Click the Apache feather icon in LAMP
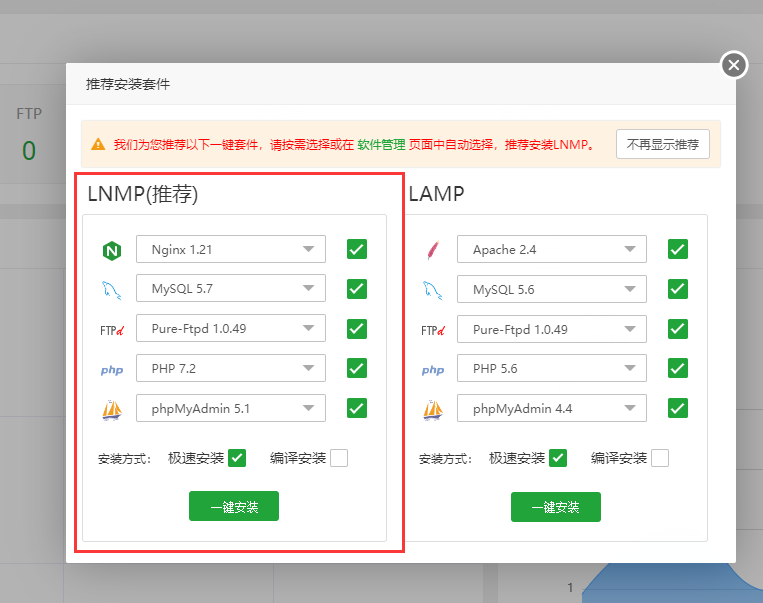This screenshot has width=763, height=603. click(x=433, y=251)
